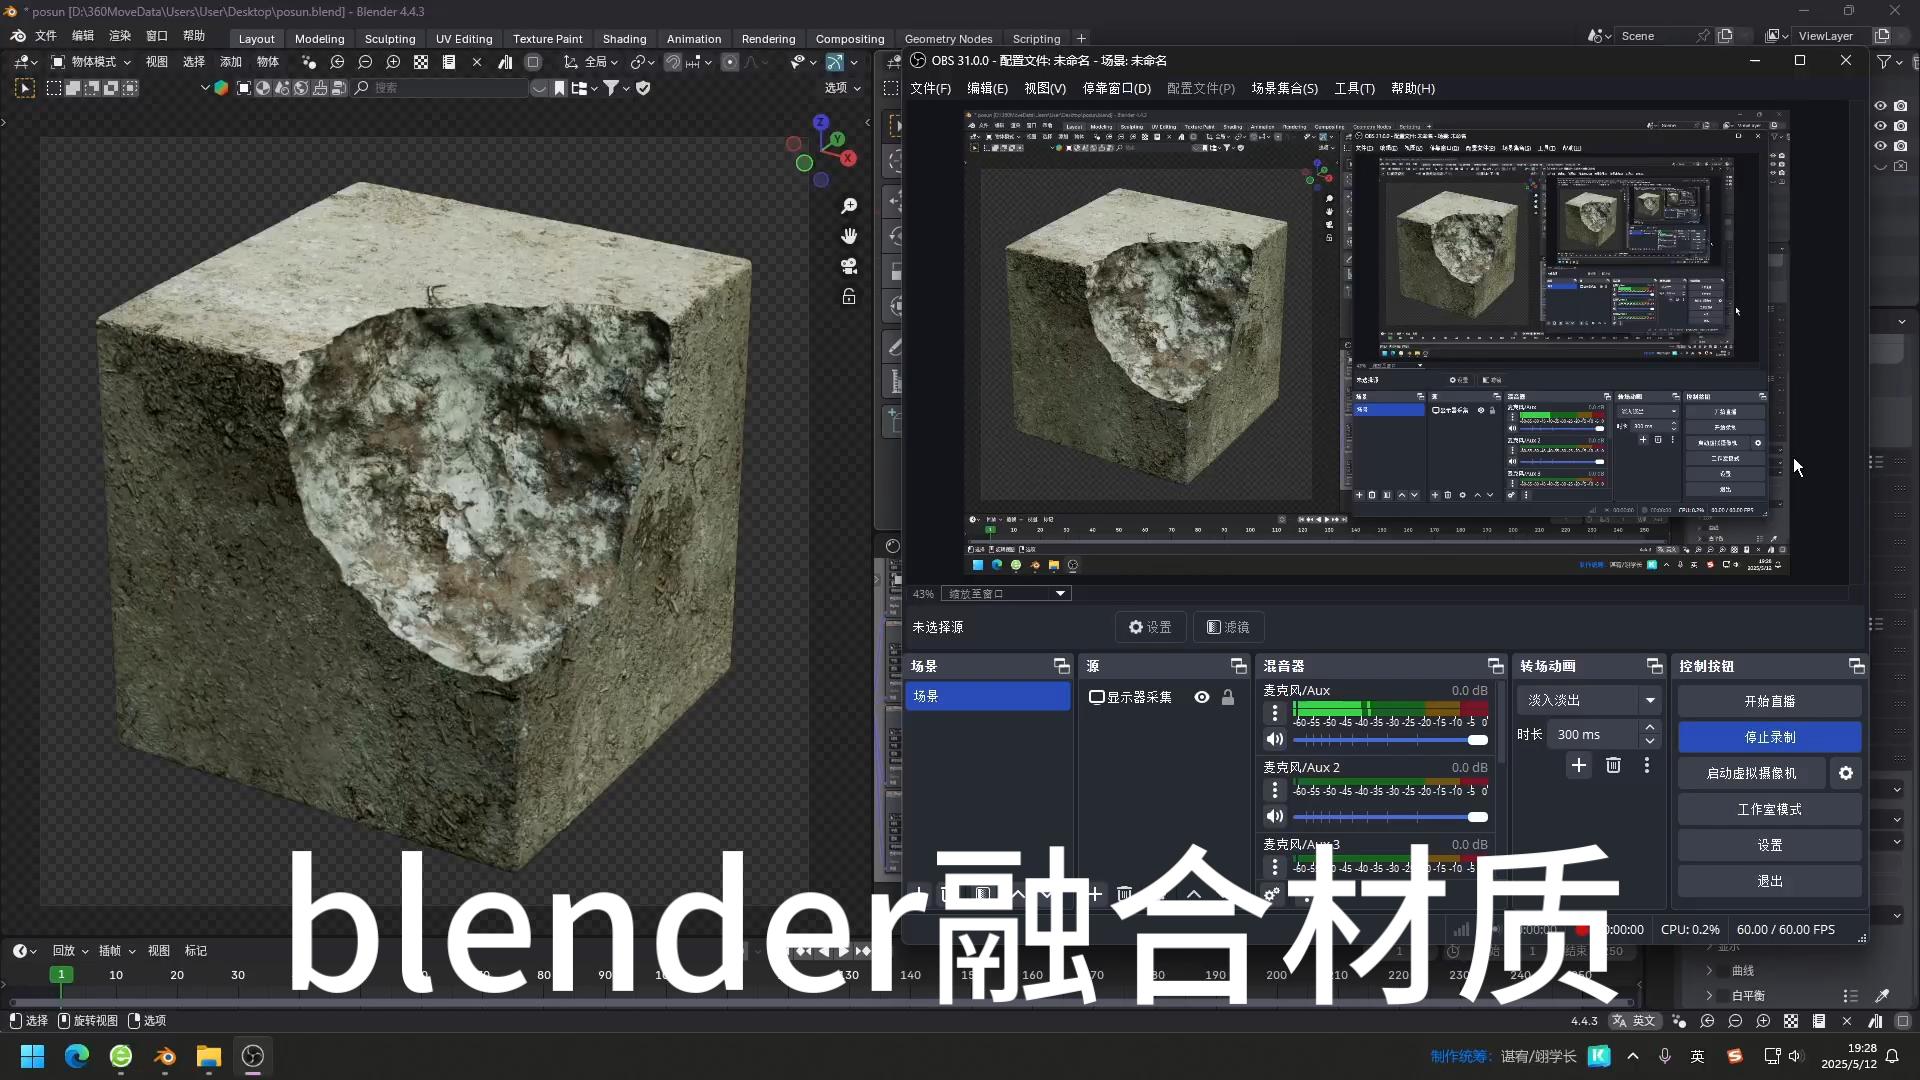Switch to the Shading workspace tab
The image size is (1920, 1080).
click(624, 39)
